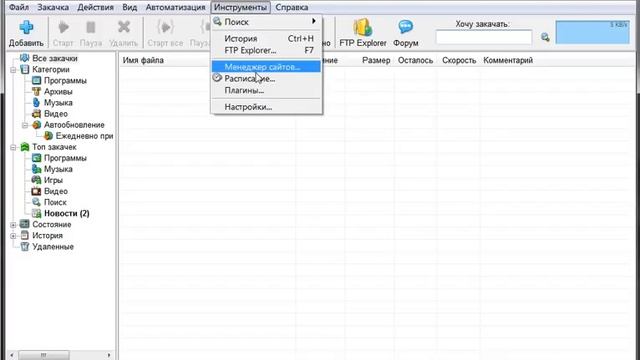The image size is (640, 360).
Task: Select the Состояние tree node
Action: tap(51, 224)
